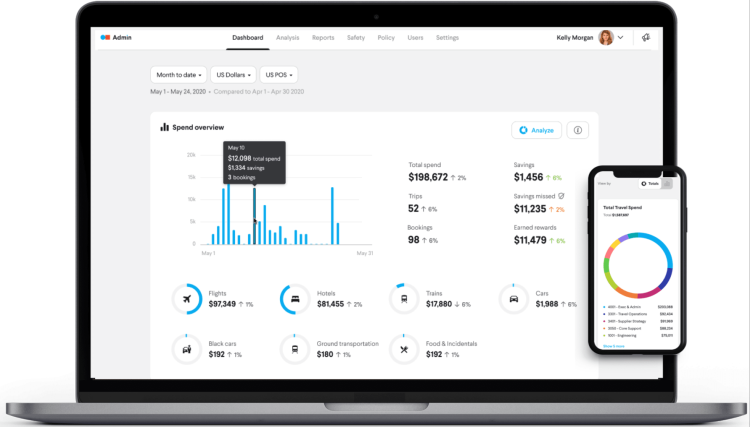
Task: Click the Kelly Morgan user name
Action: [x=574, y=37]
